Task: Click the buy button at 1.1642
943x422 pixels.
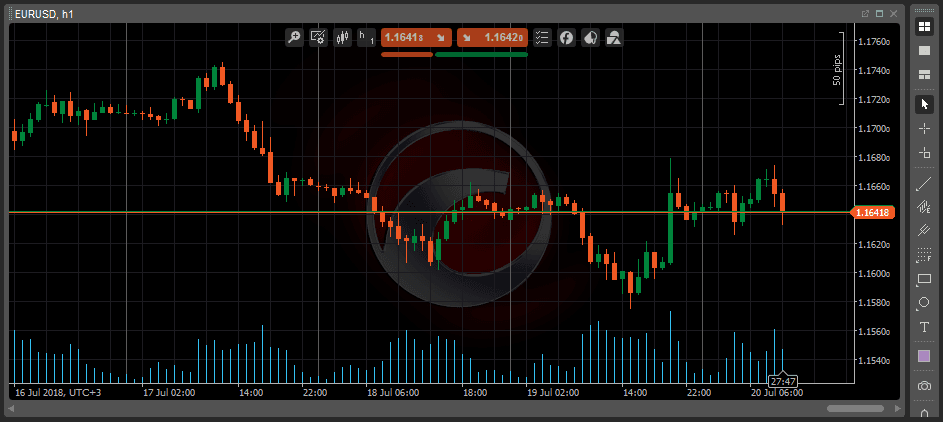Action: [x=491, y=38]
